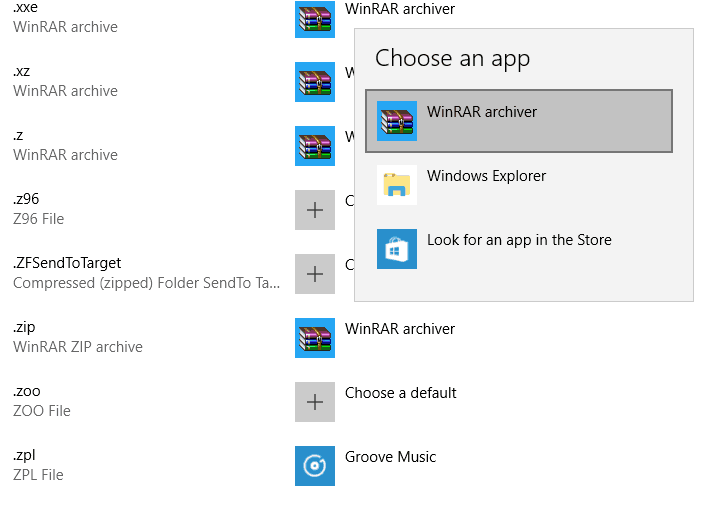Click the .zpl extension text

(x=24, y=455)
